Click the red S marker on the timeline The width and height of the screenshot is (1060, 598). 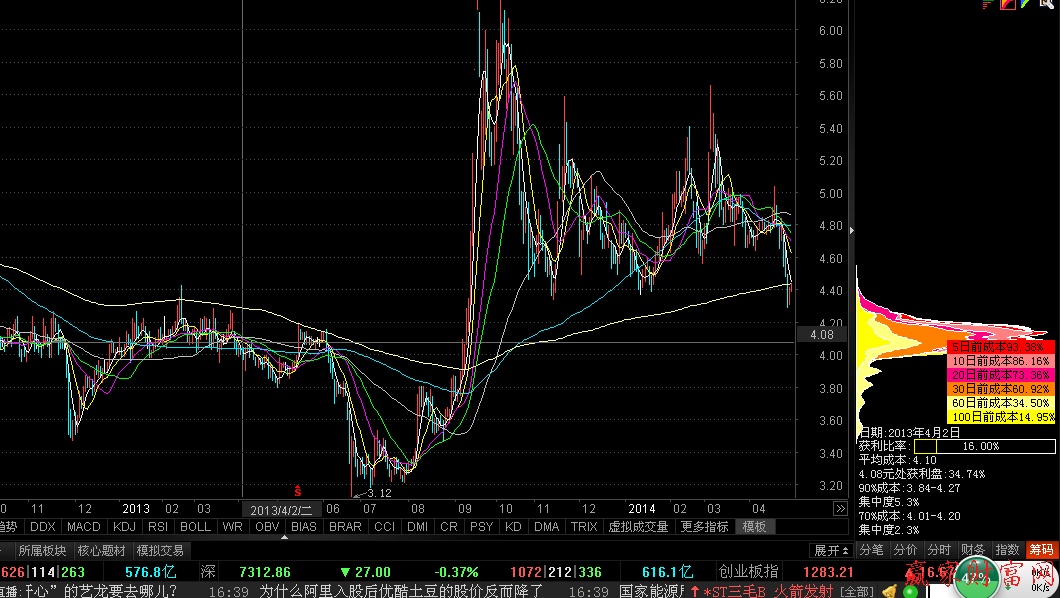point(297,490)
